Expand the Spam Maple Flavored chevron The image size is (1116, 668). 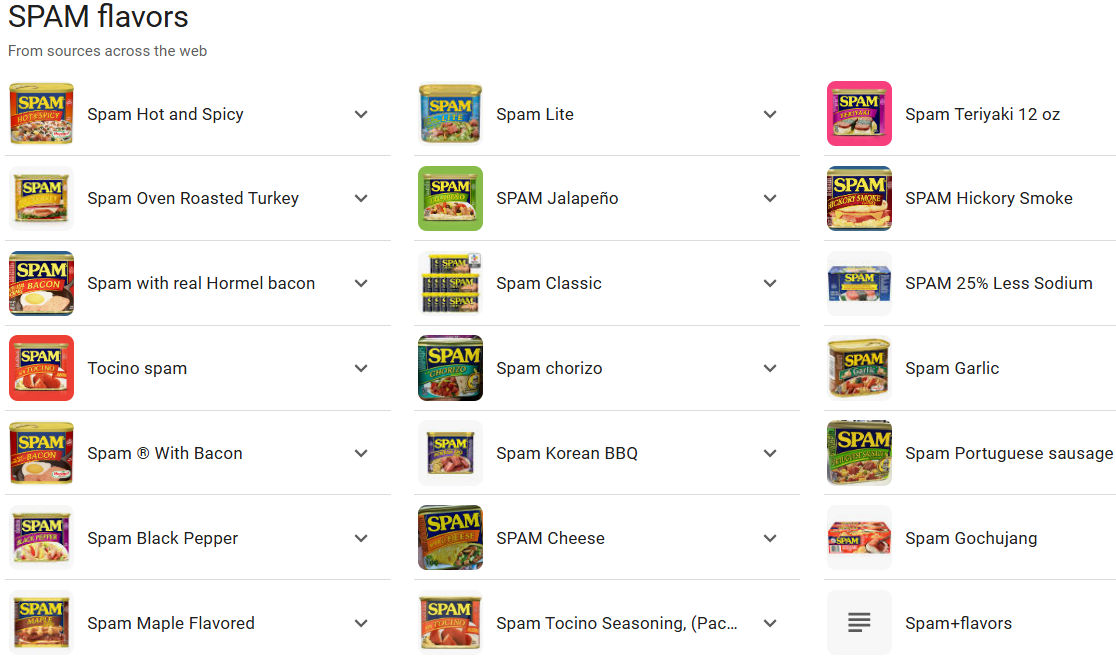tap(361, 623)
